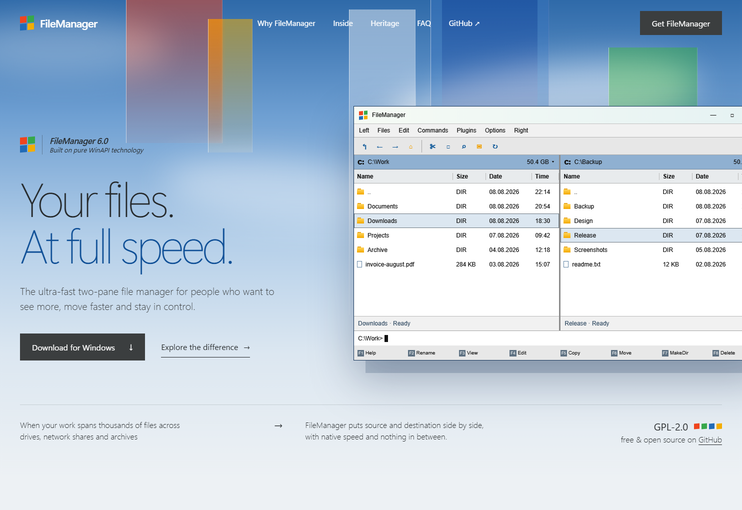
Task: Click the Release · Ready status text
Action: click(x=586, y=324)
